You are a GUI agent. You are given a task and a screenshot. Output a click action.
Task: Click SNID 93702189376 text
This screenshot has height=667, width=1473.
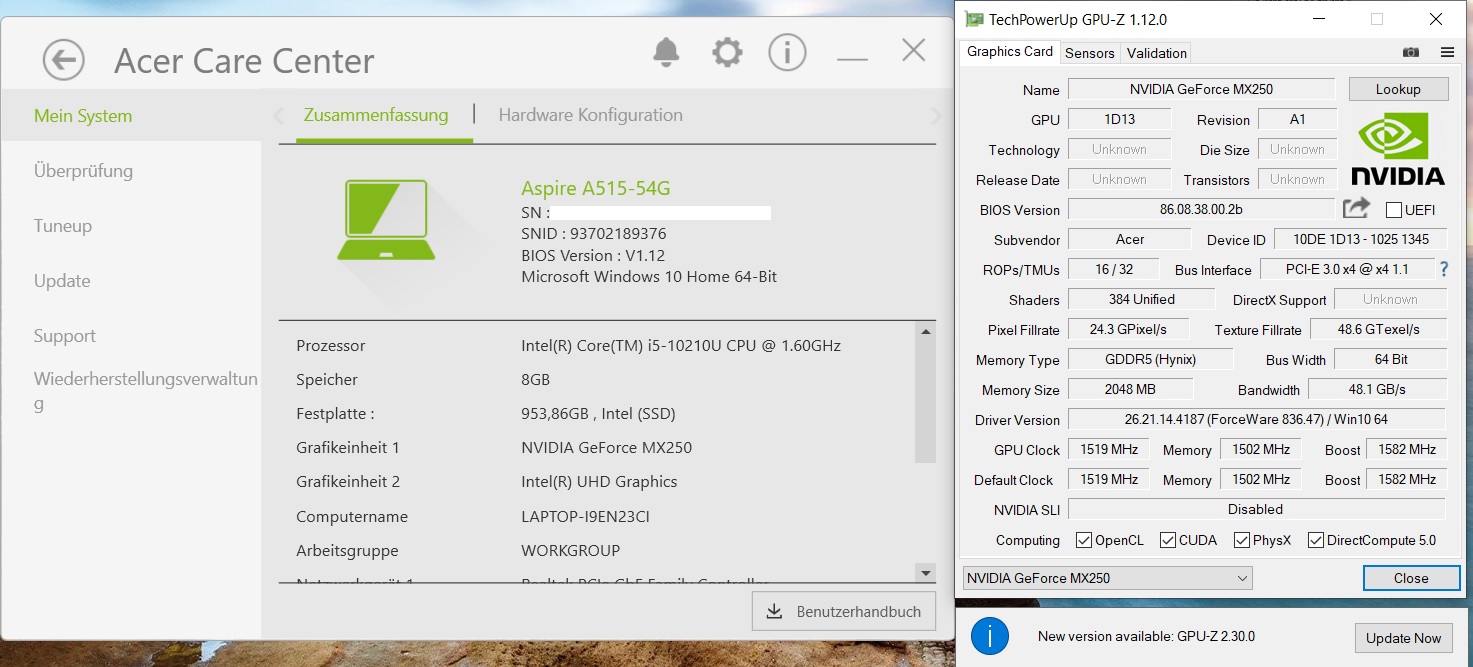coord(594,234)
